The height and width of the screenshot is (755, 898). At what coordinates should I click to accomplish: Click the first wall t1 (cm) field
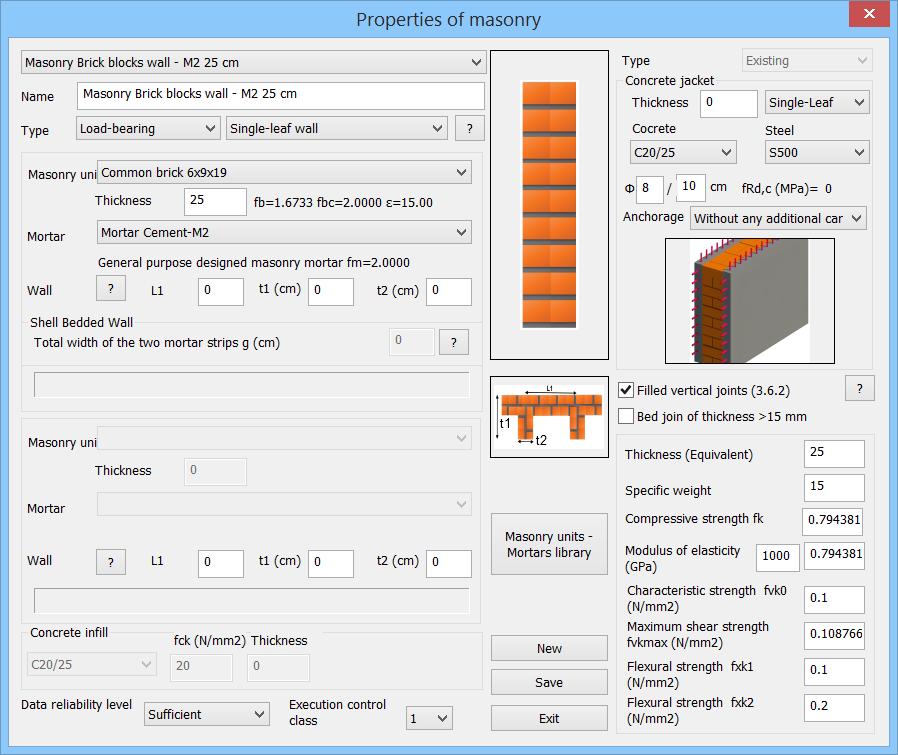click(331, 292)
